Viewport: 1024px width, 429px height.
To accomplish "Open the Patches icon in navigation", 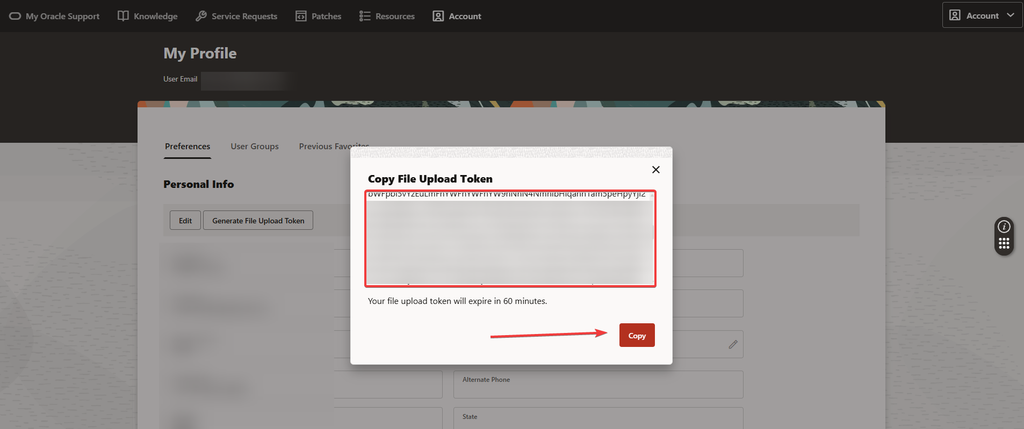I will tap(301, 16).
